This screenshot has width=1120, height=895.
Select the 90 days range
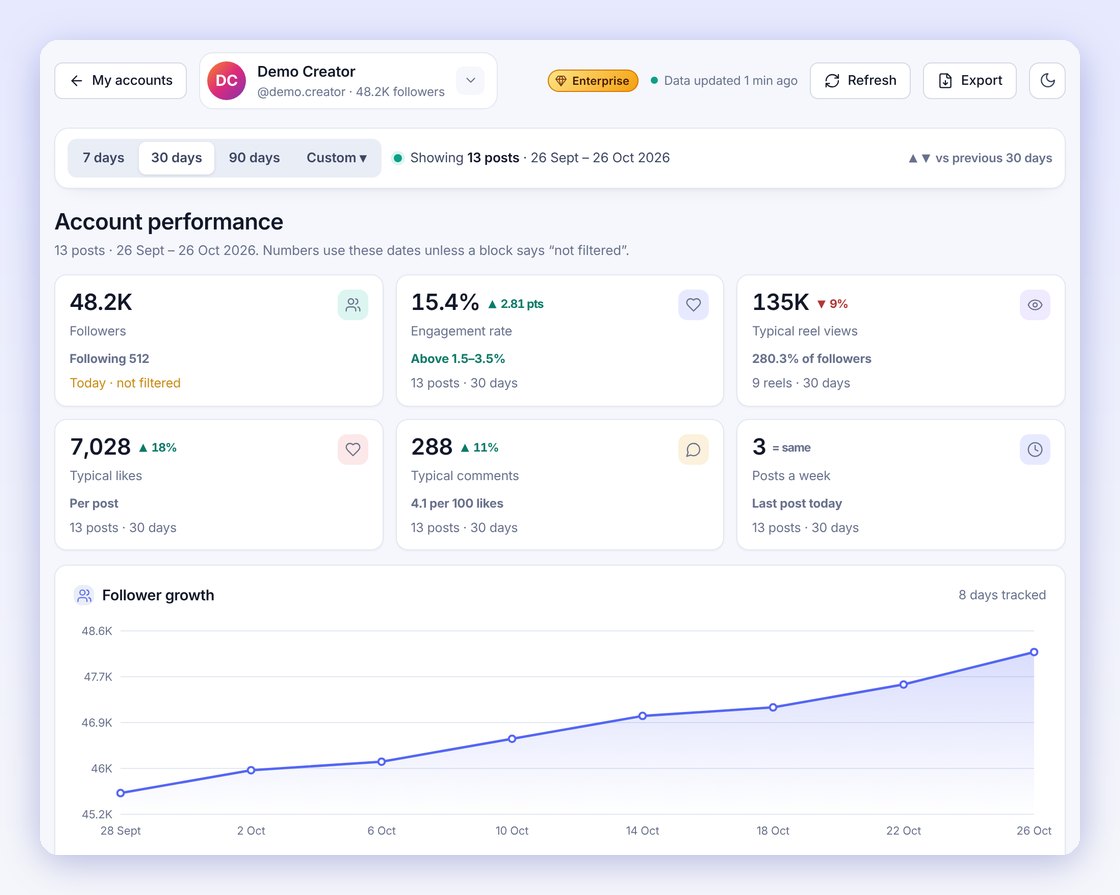(254, 158)
